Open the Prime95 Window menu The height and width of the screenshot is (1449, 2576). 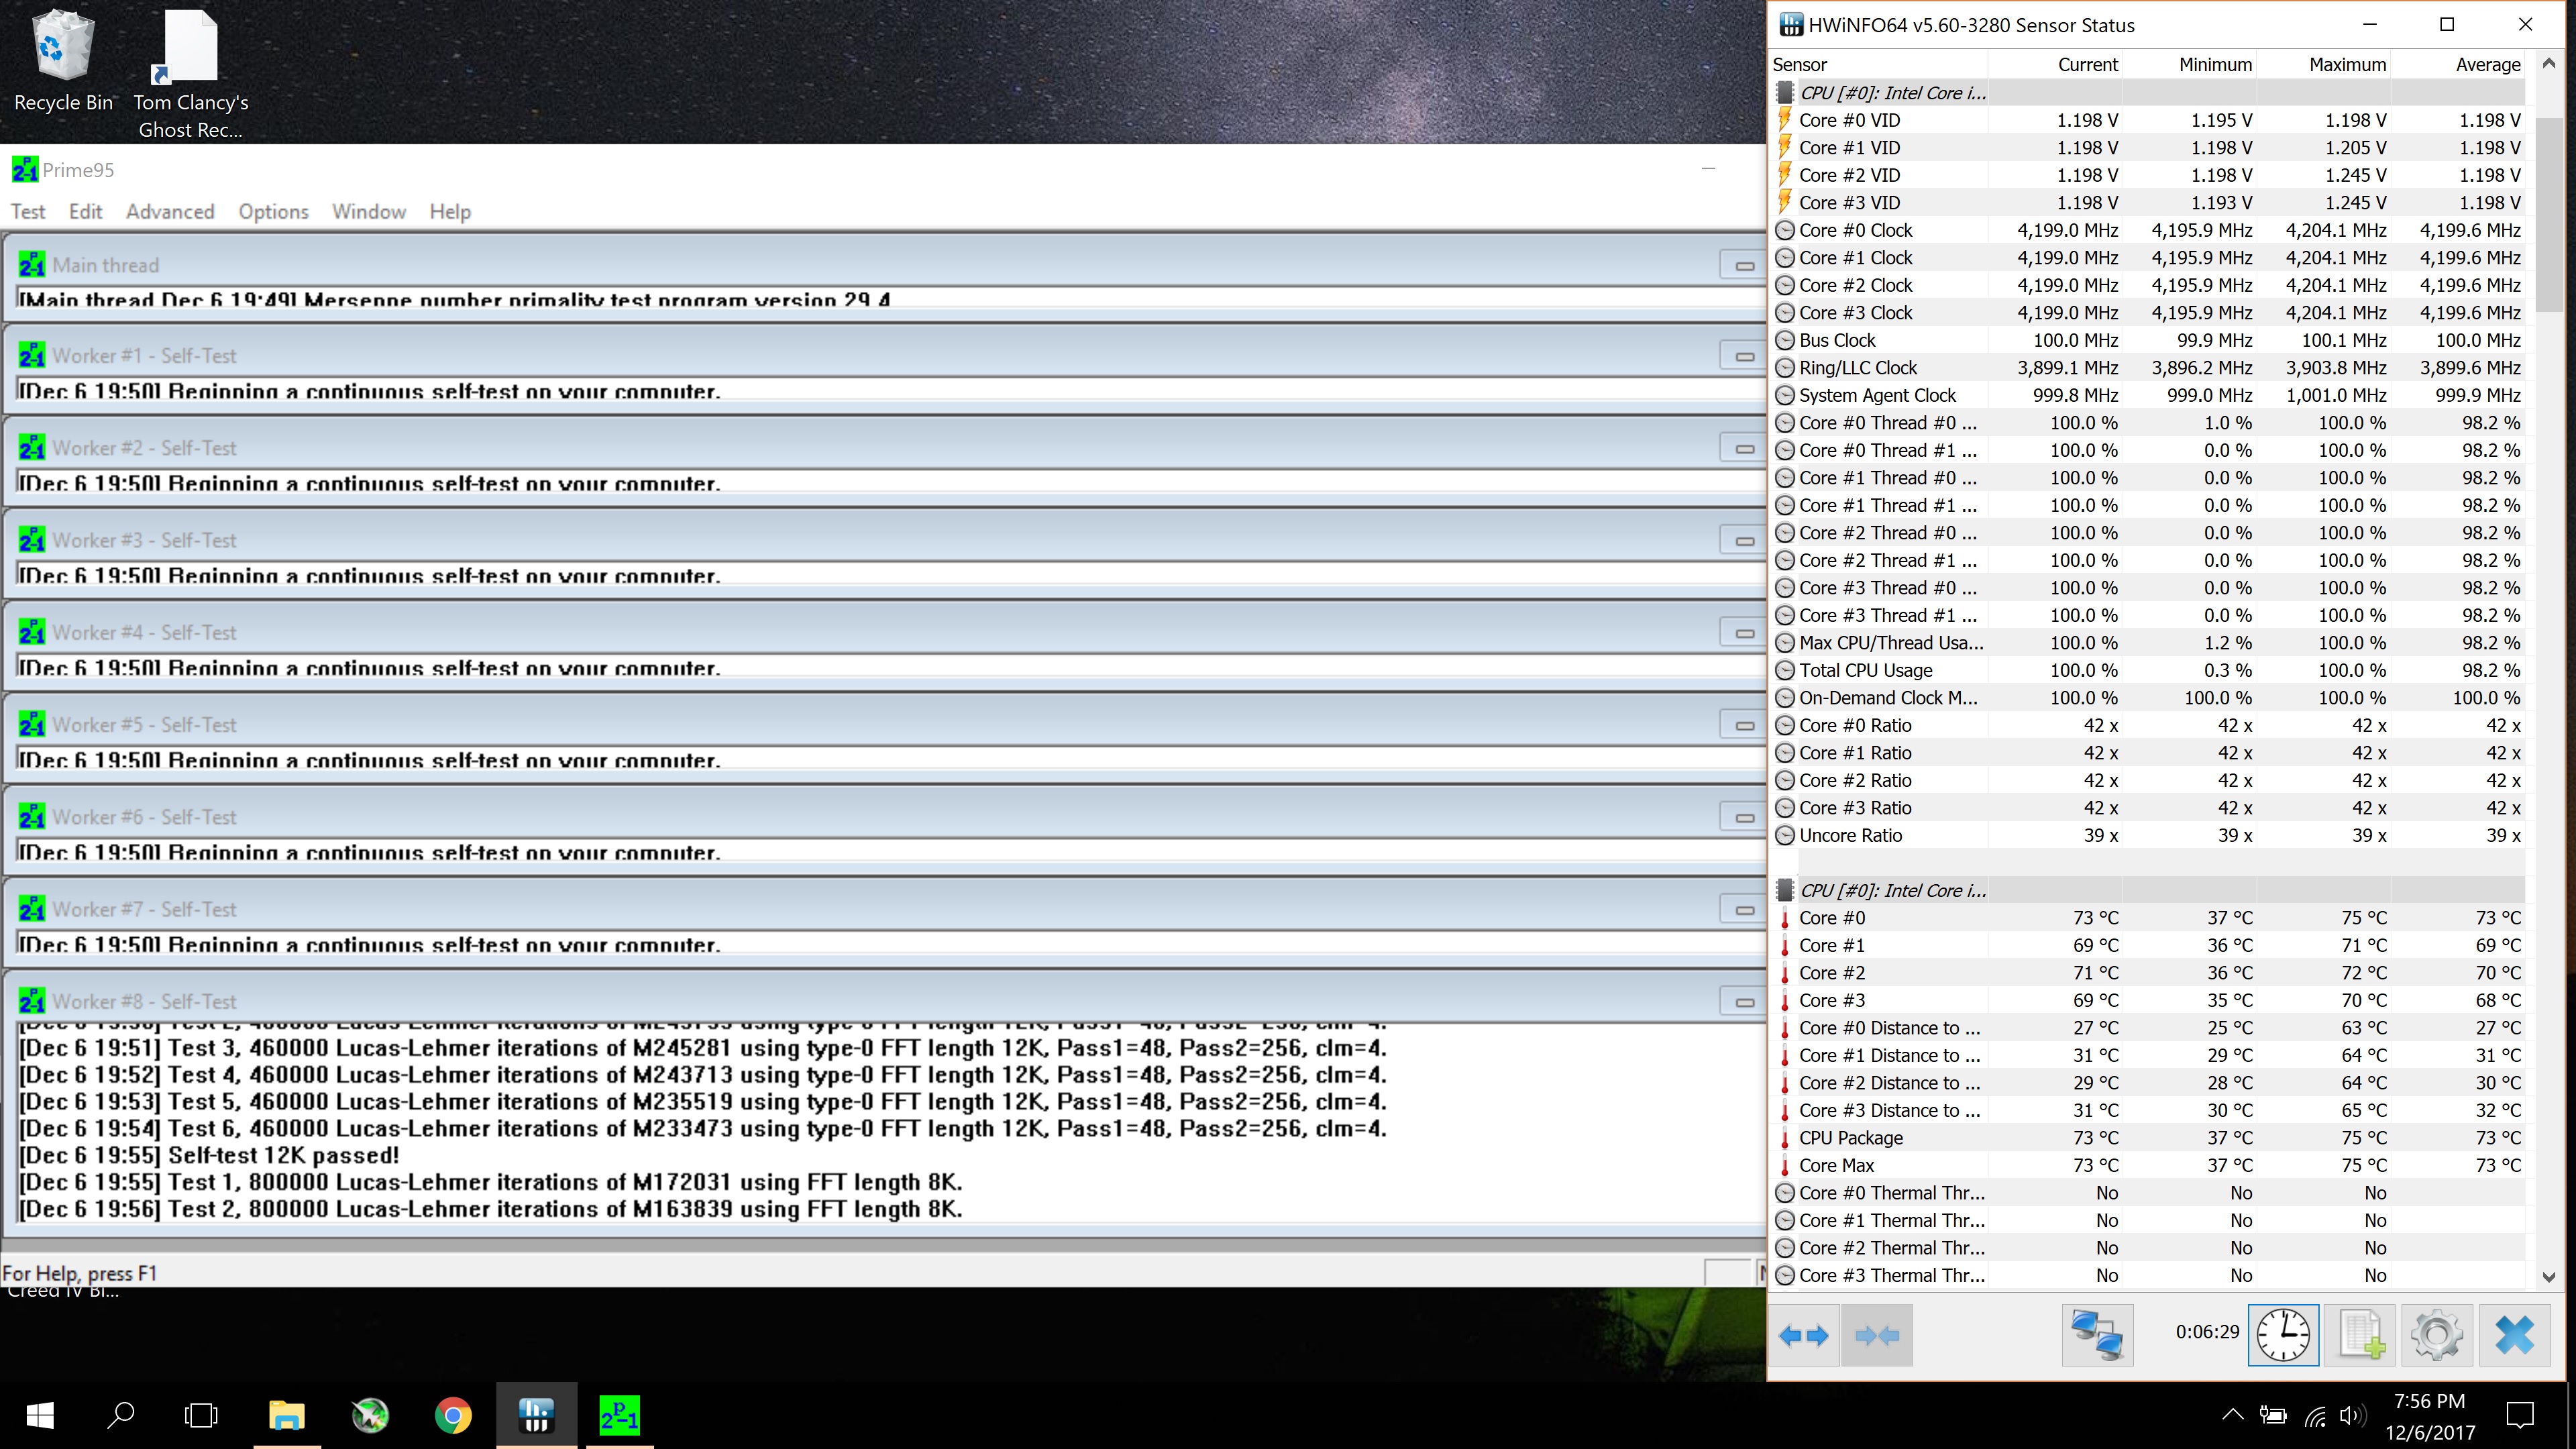point(369,211)
